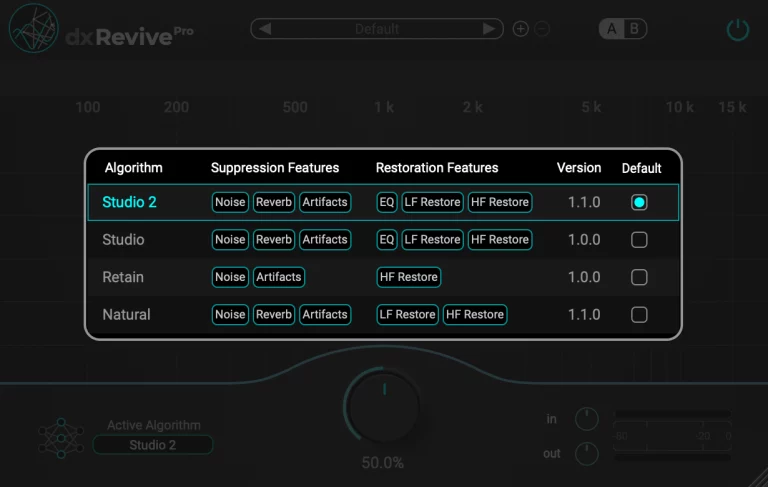Click the main amount knob
The height and width of the screenshot is (487, 768).
(384, 407)
